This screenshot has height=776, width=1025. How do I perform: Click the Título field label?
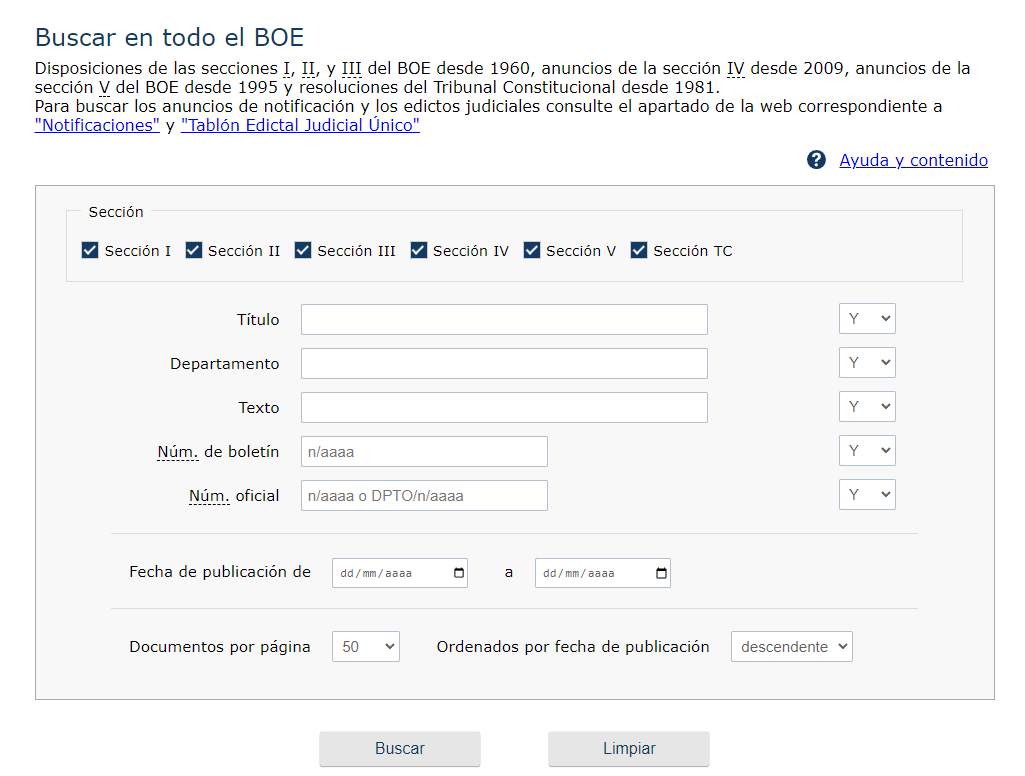click(258, 320)
